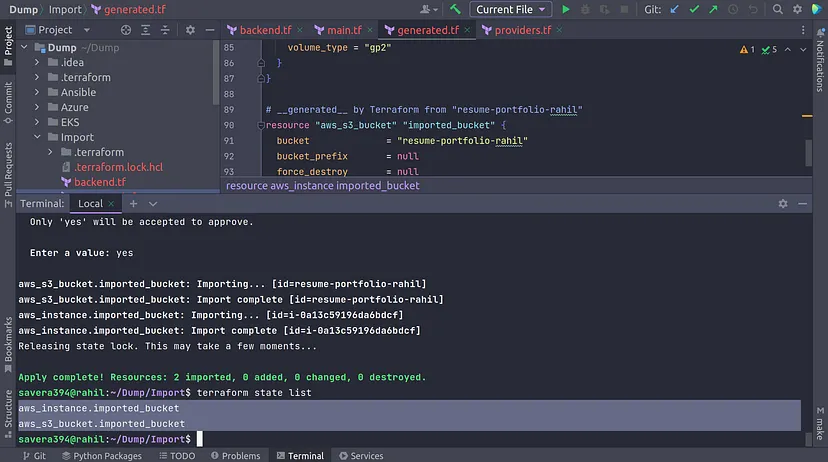Expand the EKS folder

tap(37, 122)
